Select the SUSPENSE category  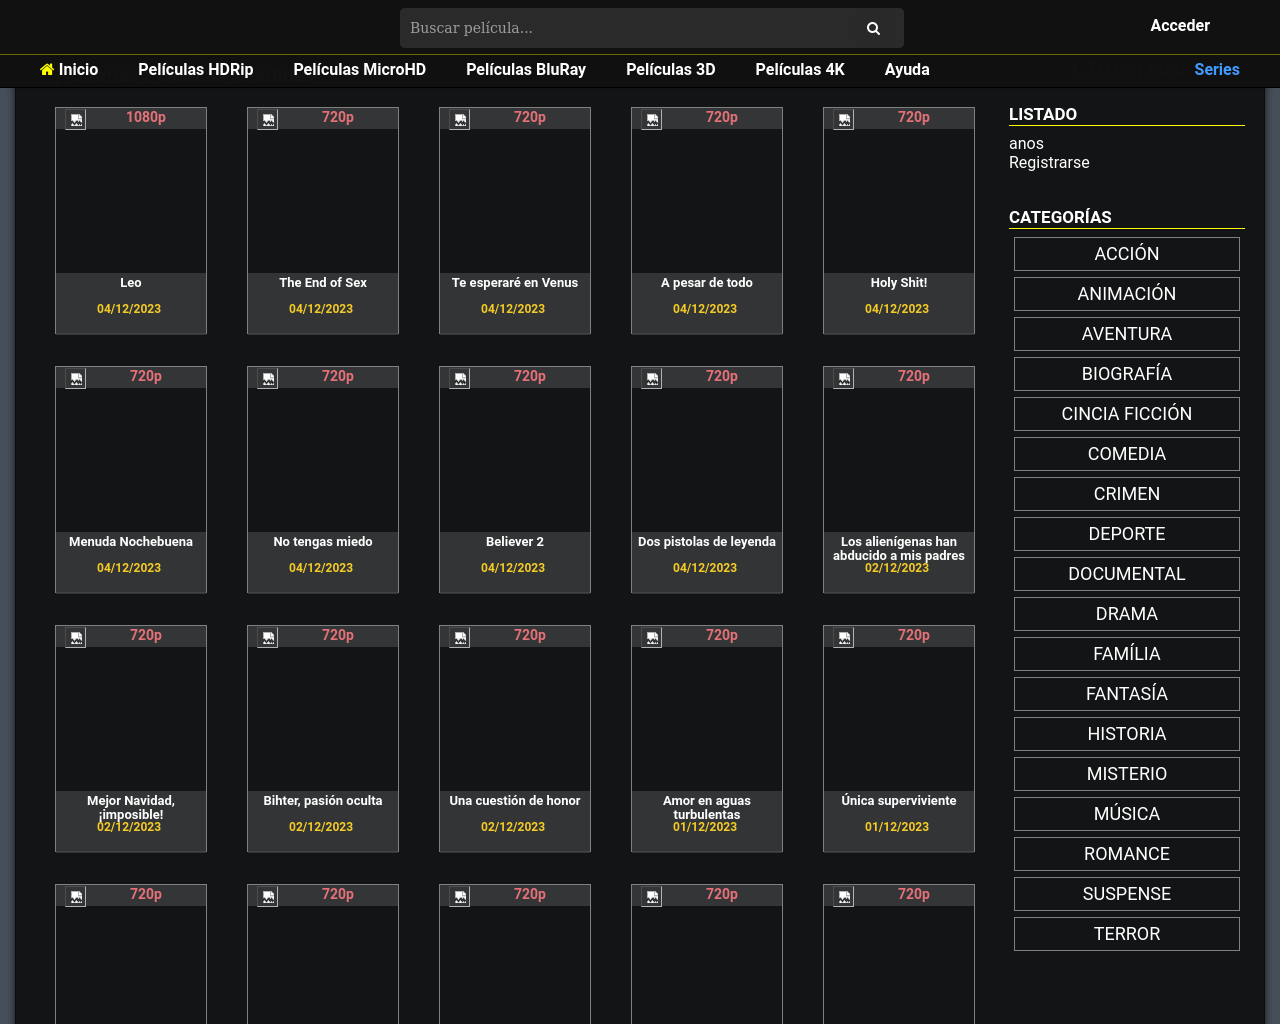[x=1127, y=894]
